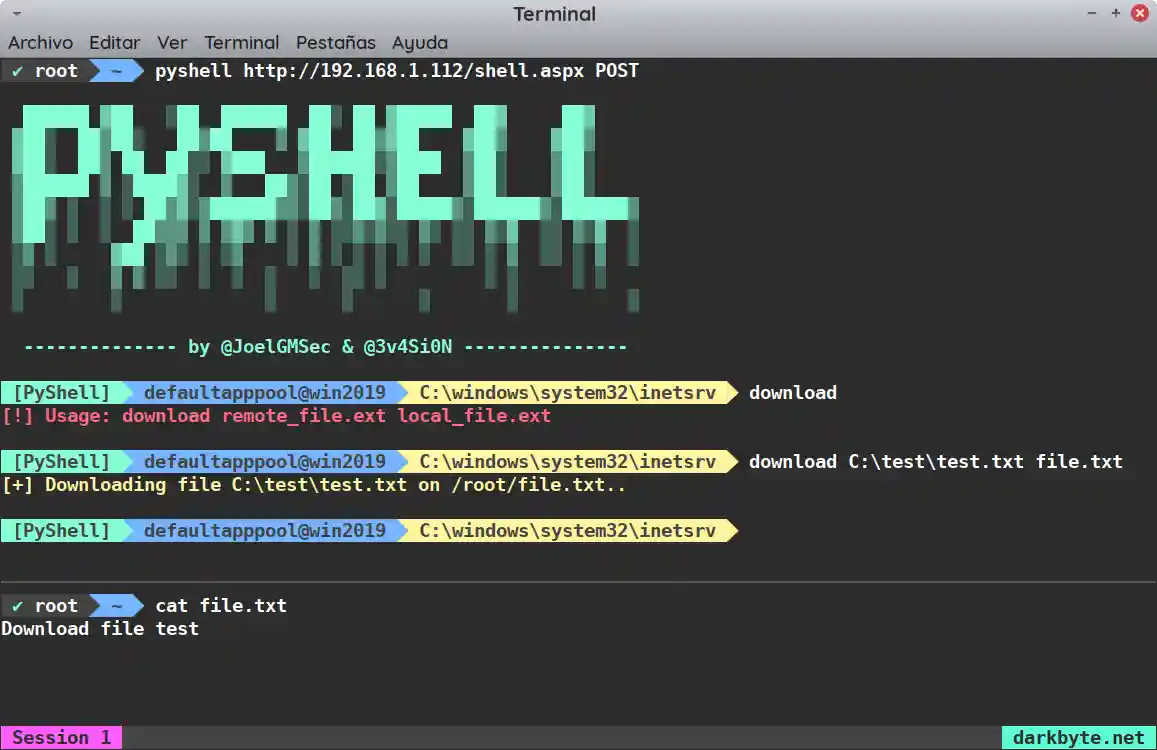Click the 'Download file test' output
The width and height of the screenshot is (1157, 750).
(100, 629)
